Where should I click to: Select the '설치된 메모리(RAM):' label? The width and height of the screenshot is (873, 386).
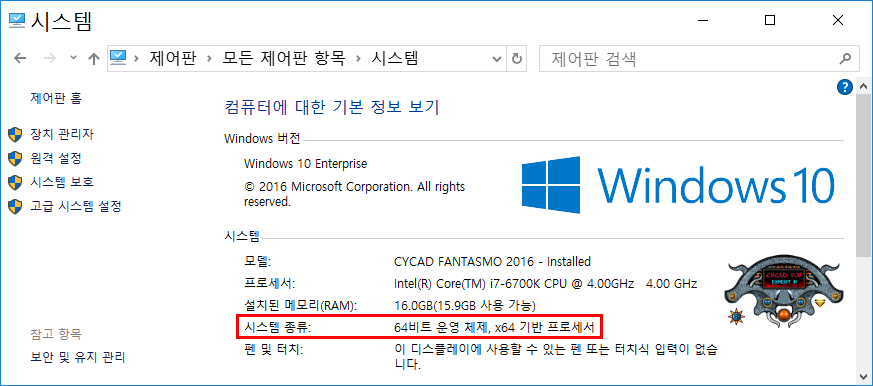tap(300, 306)
